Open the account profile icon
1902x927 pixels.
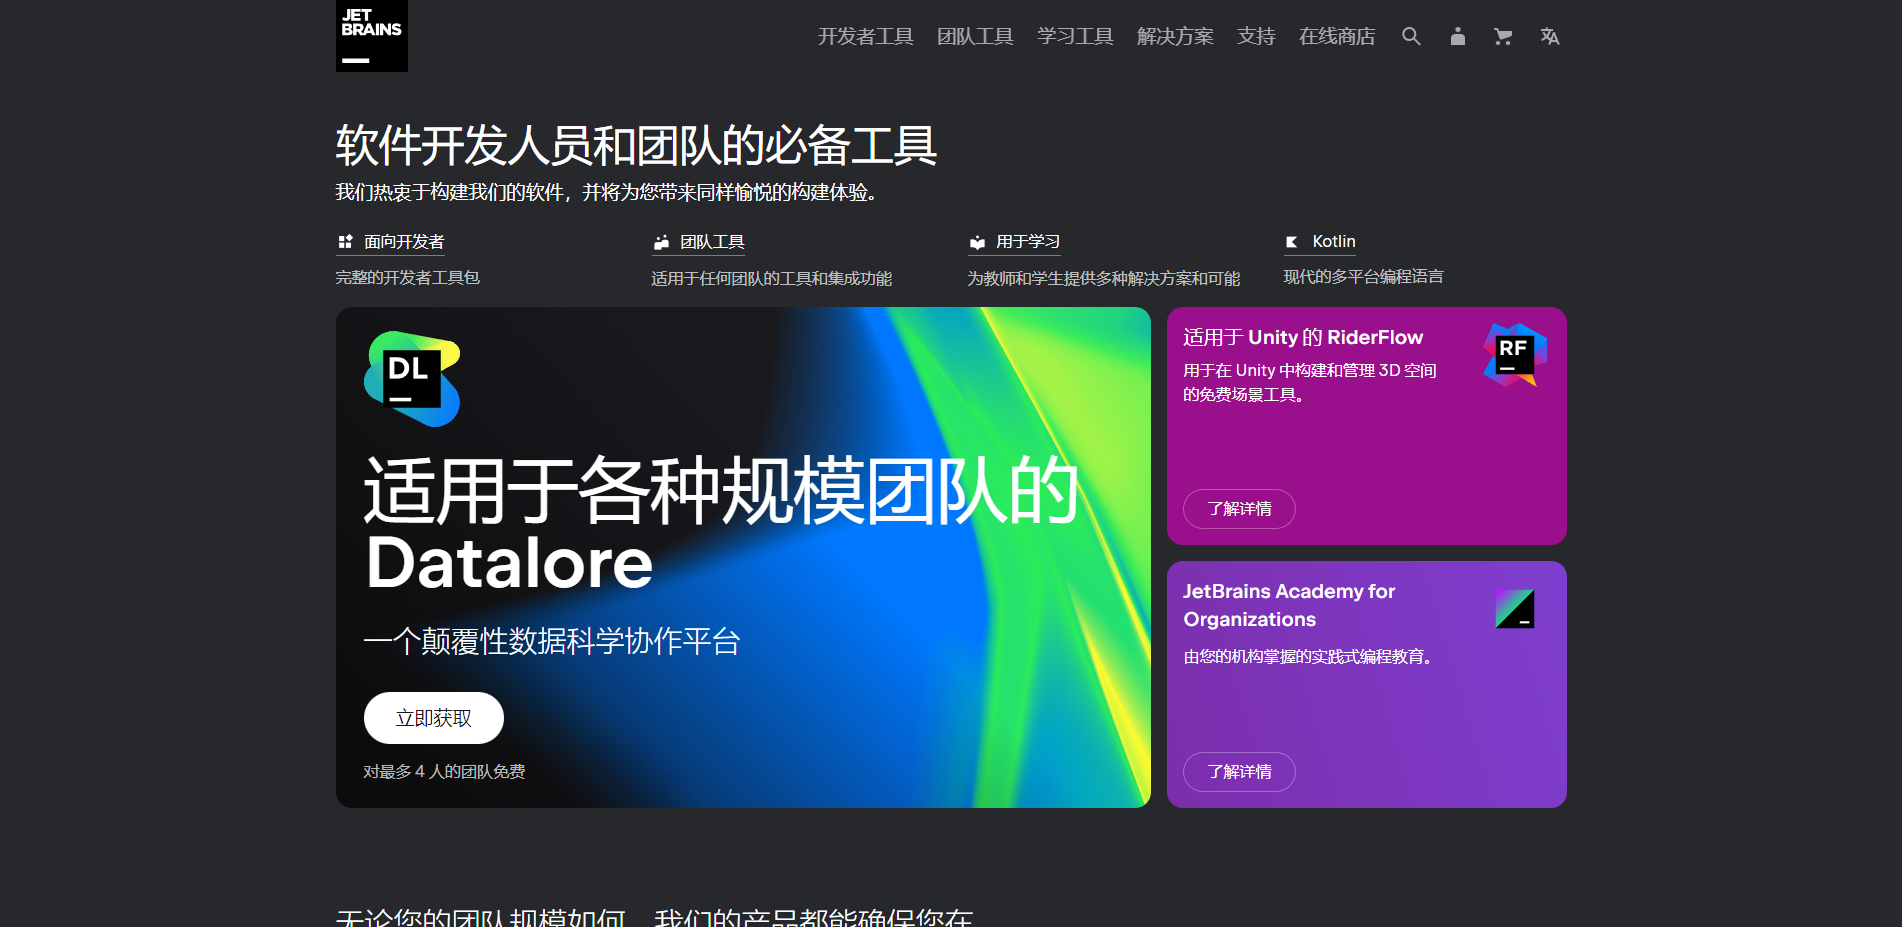1458,36
